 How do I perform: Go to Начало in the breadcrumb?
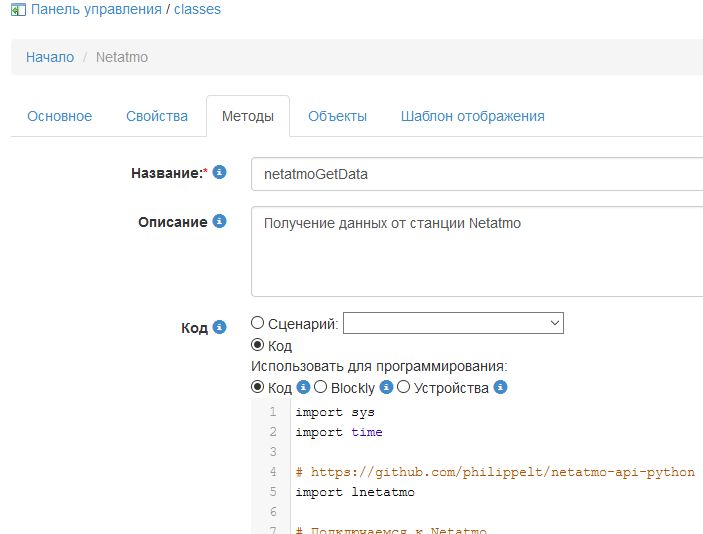coord(50,57)
